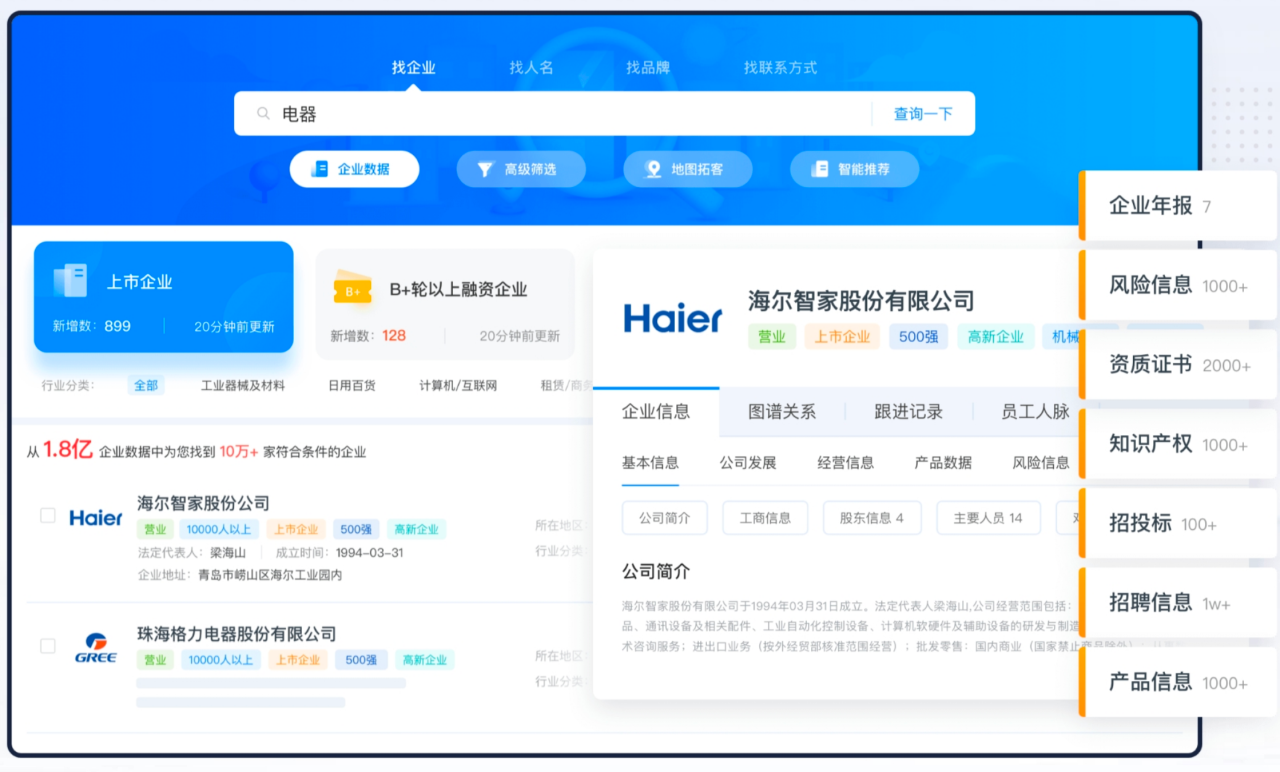Expand the 知识产权 side panel

[x=1178, y=444]
